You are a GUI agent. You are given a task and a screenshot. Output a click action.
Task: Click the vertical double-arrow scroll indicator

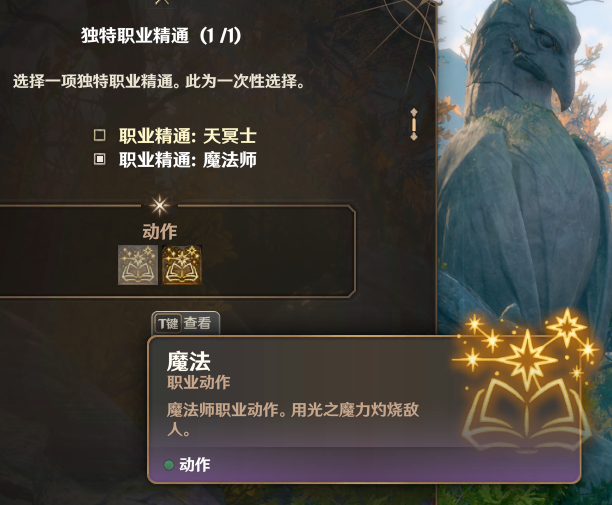pos(414,124)
